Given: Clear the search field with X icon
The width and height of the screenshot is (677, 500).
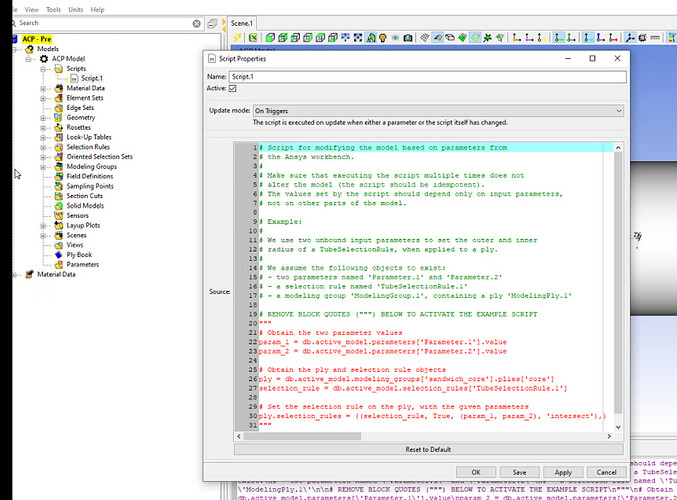Looking at the screenshot, I should 196,24.
